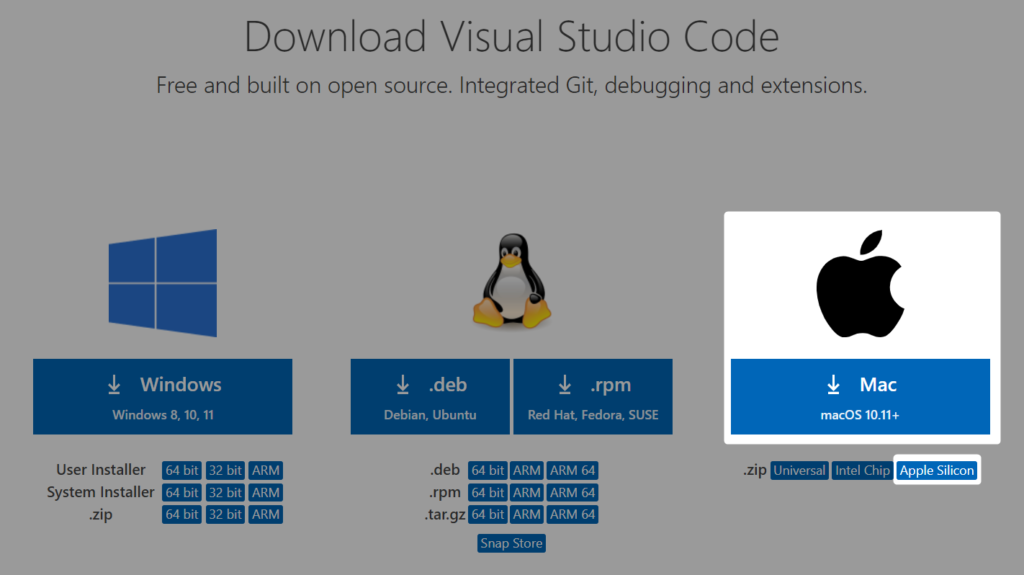Download the .rpm package for Red Hat
1024x575 pixels.
(x=593, y=397)
